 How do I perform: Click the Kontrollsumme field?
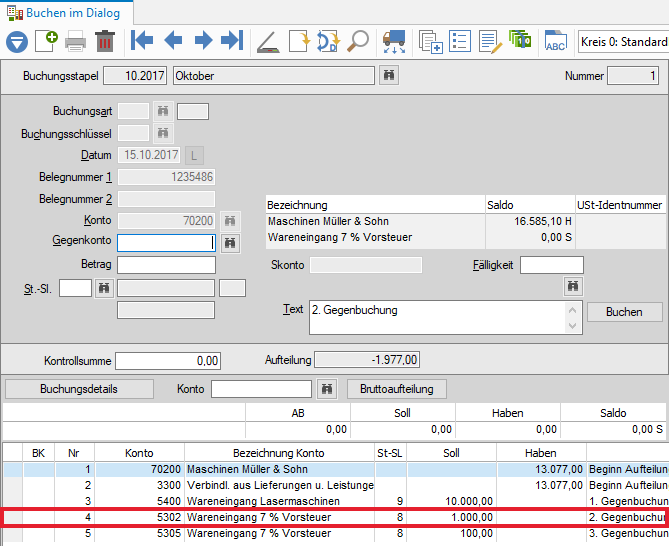(x=168, y=361)
